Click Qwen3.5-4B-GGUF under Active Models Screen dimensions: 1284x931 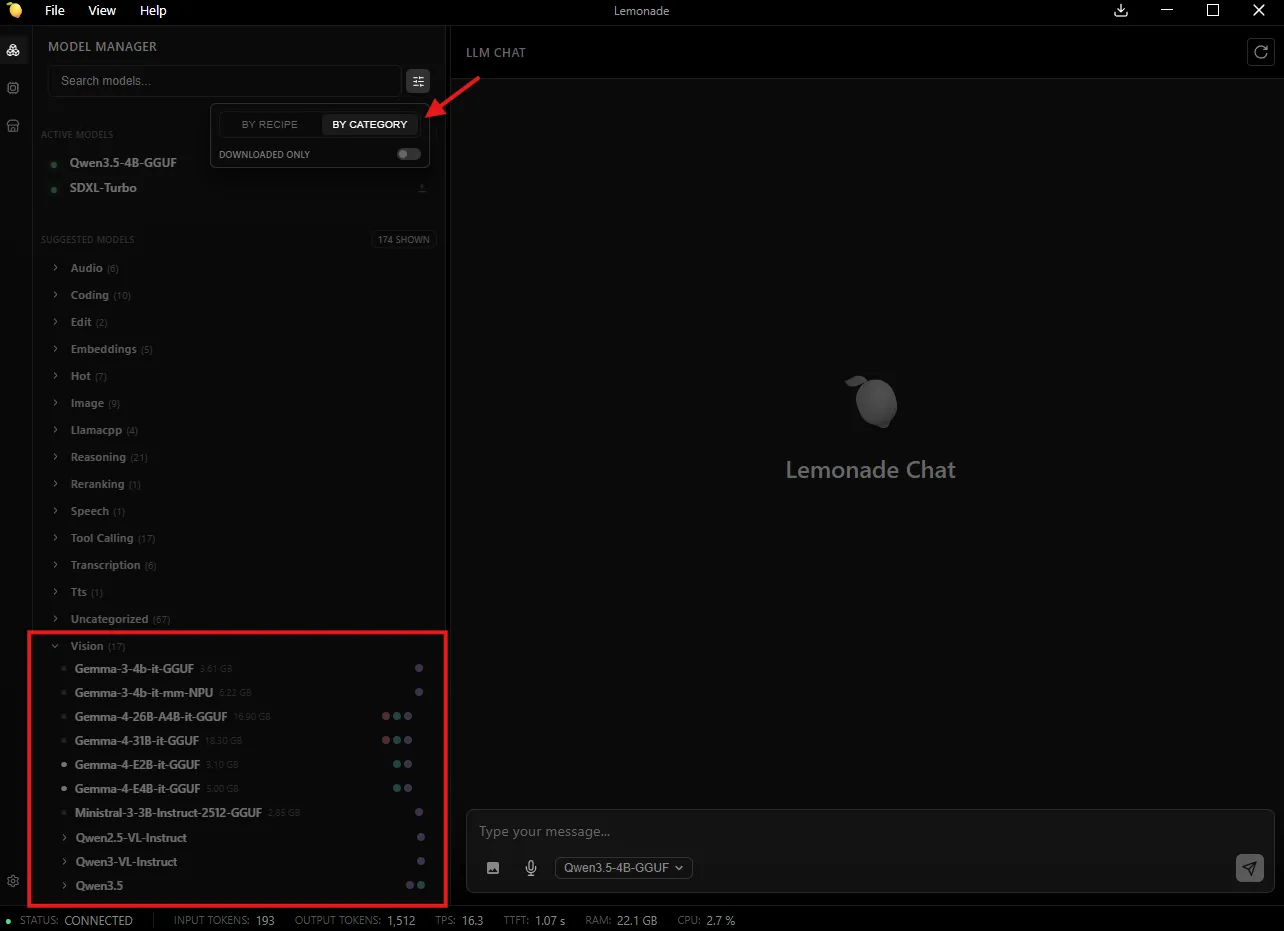coord(123,163)
